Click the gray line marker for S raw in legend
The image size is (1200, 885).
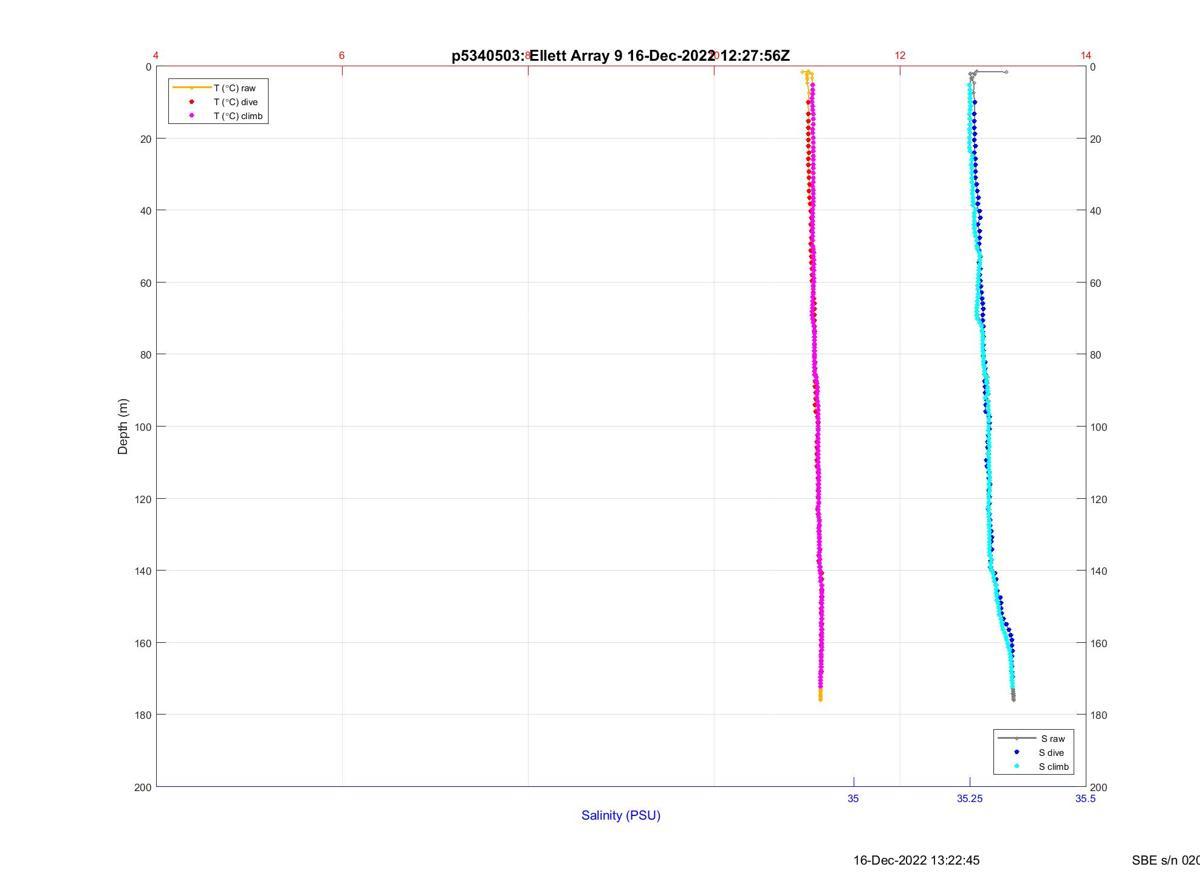point(1016,738)
